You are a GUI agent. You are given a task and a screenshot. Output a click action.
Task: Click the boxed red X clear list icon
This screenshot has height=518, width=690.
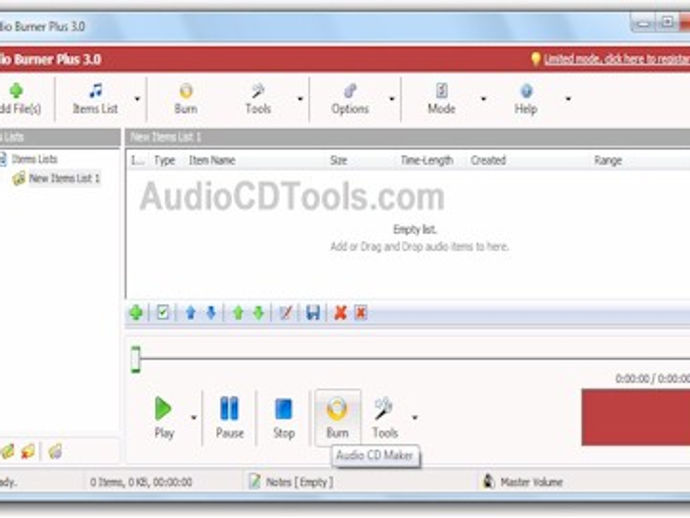click(361, 313)
